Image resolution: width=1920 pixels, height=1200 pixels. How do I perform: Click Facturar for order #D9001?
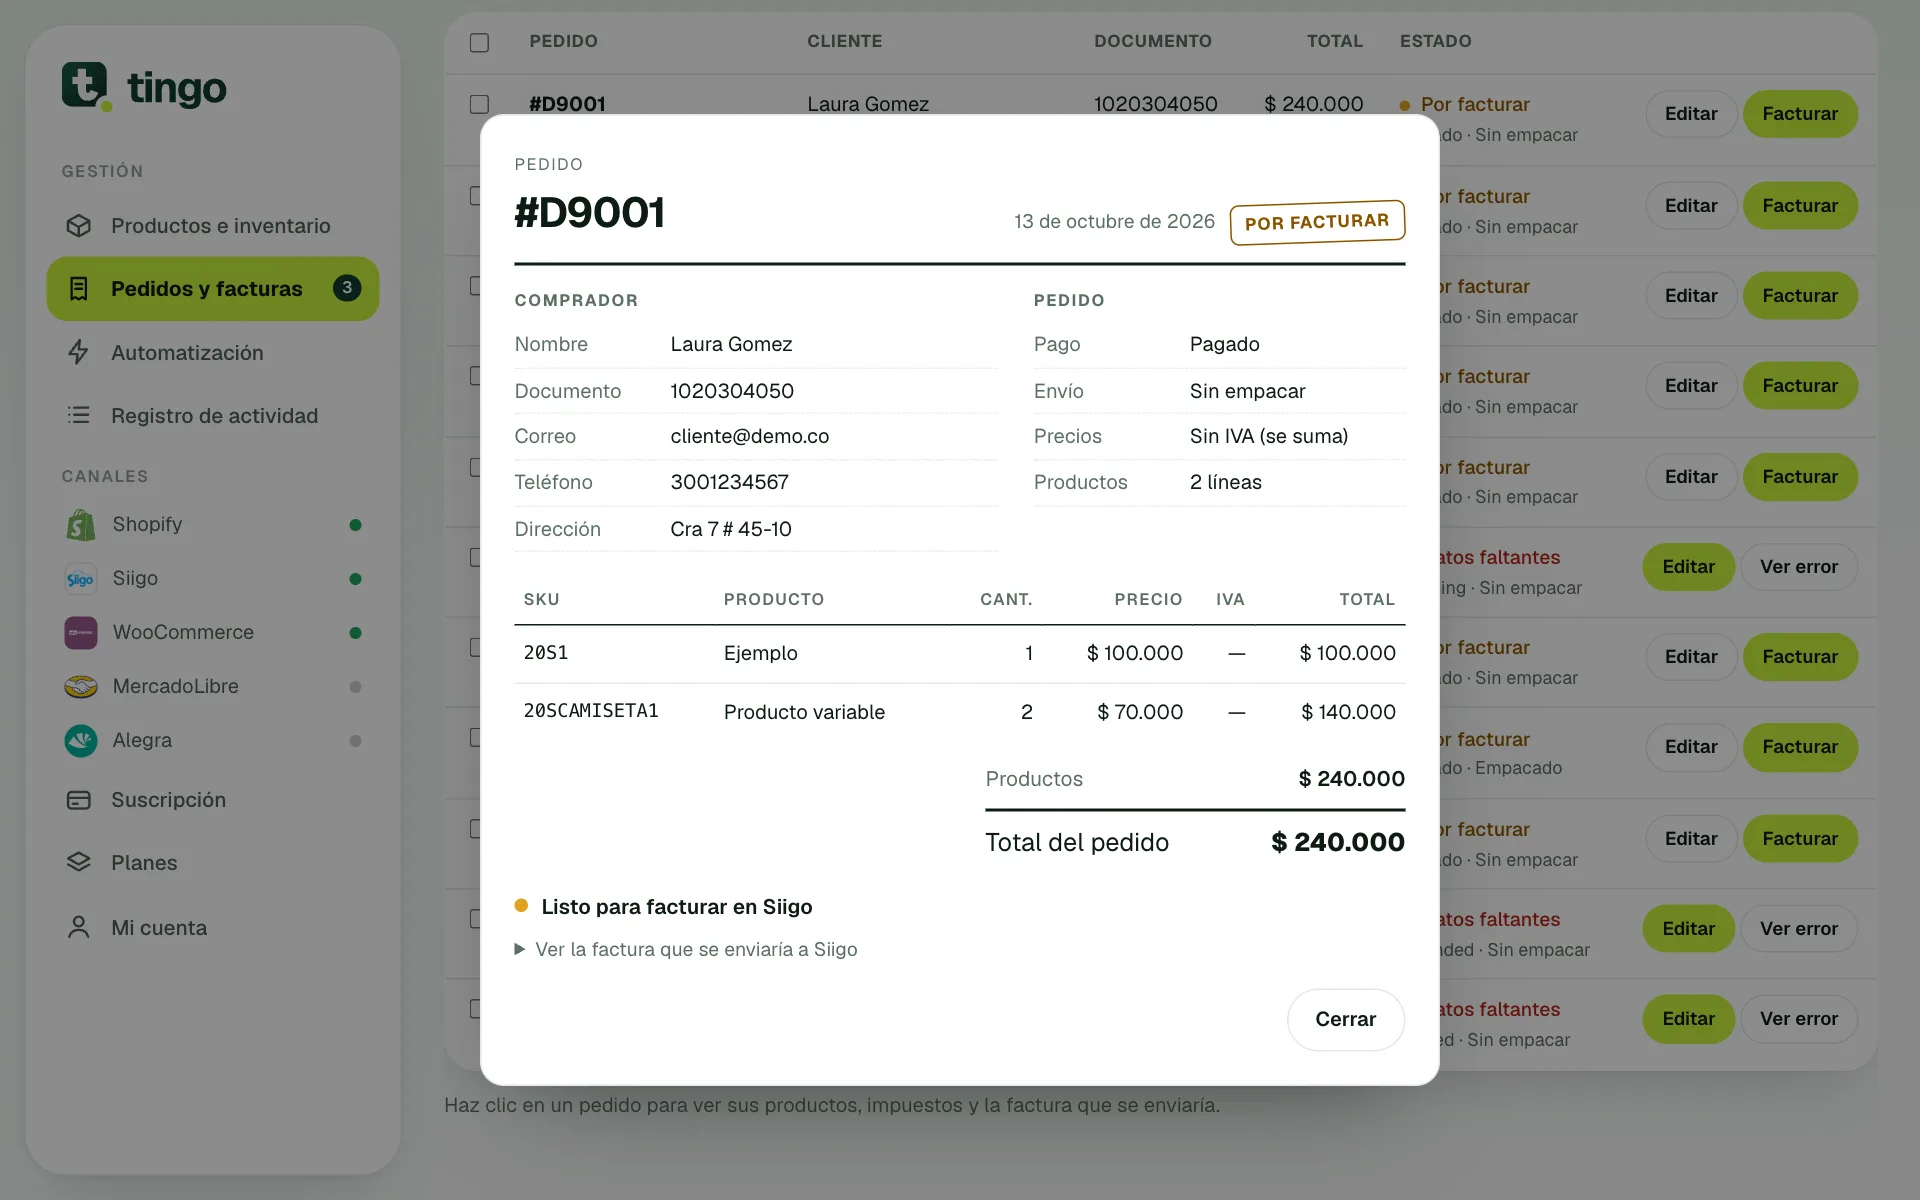1800,114
